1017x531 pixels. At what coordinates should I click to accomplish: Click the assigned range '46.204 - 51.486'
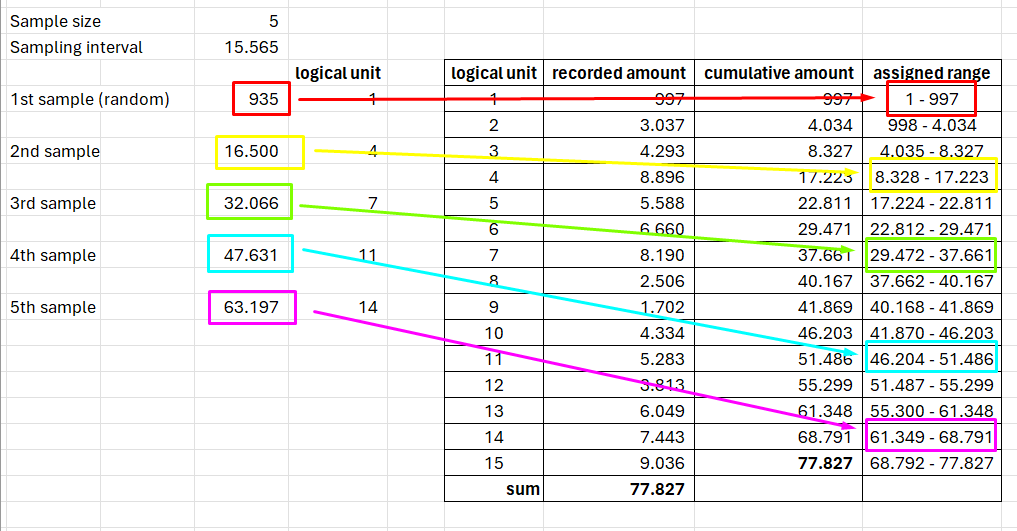(931, 357)
